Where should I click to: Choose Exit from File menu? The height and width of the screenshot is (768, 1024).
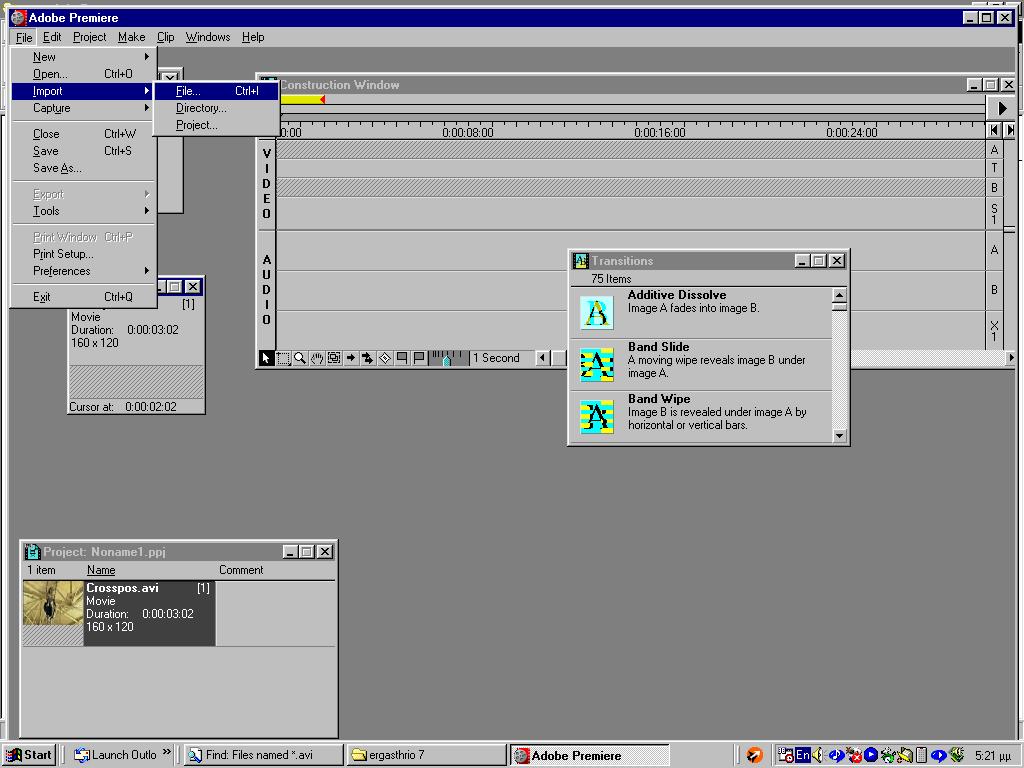coord(84,297)
